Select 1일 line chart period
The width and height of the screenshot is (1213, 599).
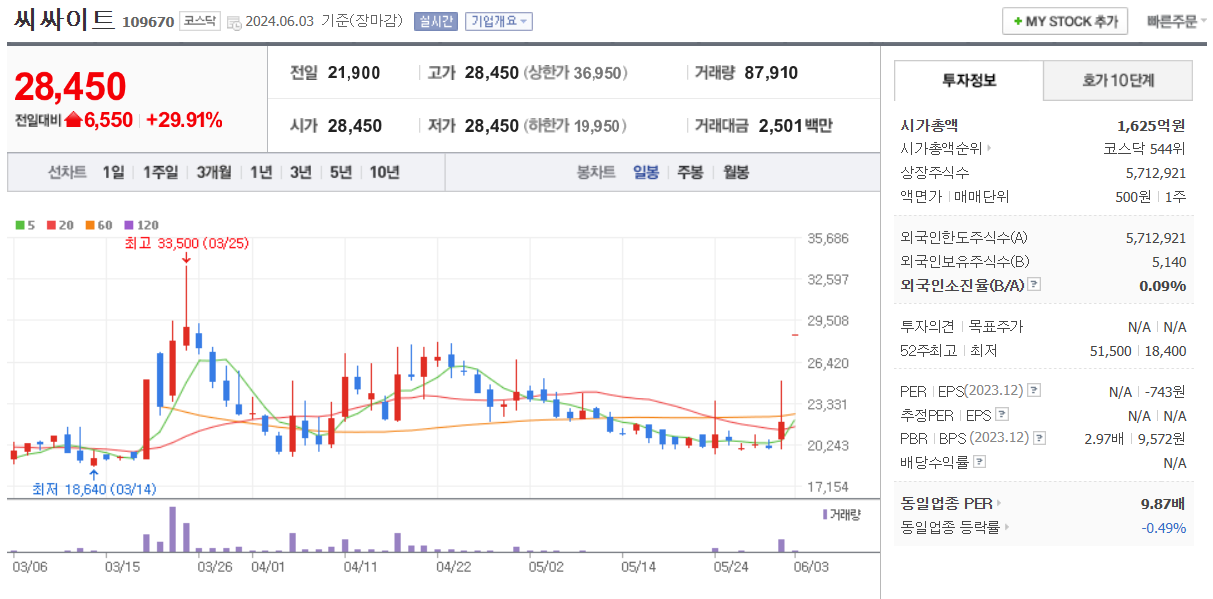113,172
